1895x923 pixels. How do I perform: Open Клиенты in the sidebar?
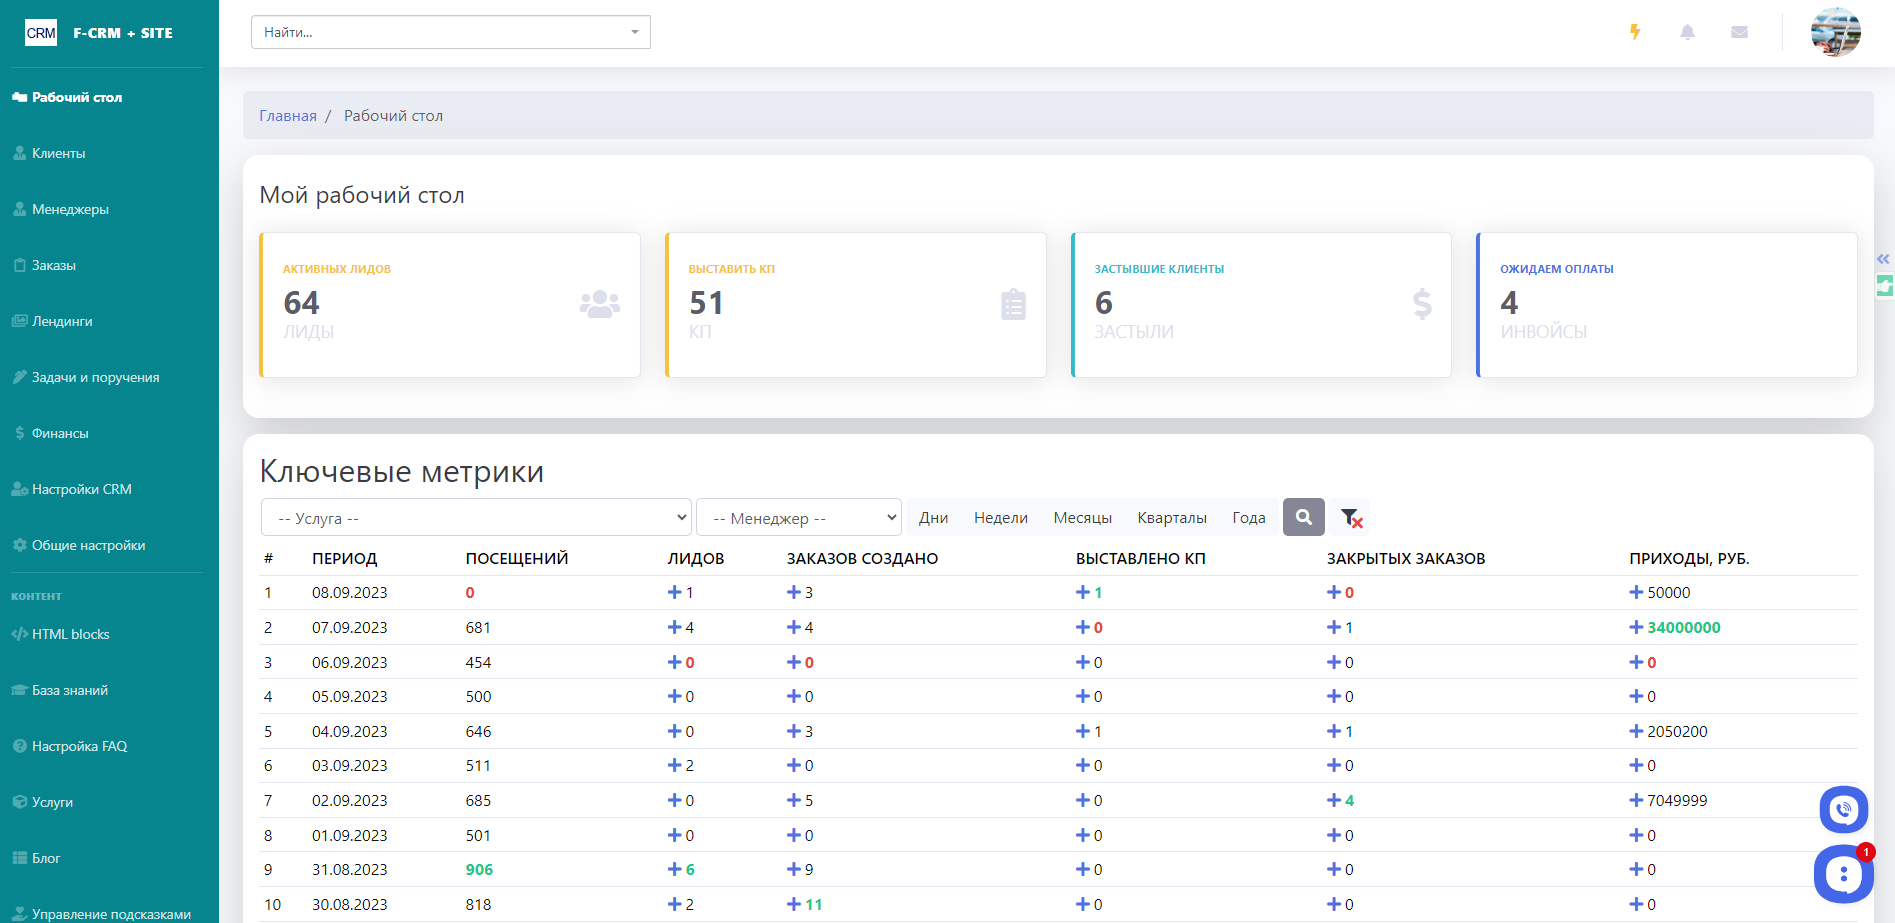click(58, 153)
